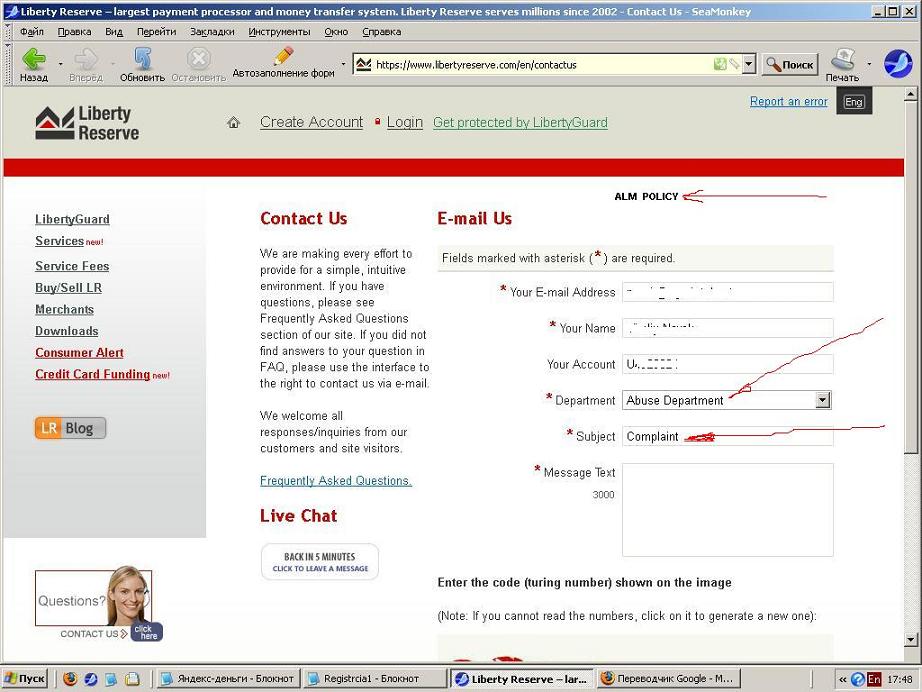Viewport: 922px width, 692px height.
Task: Click the LR Blog button
Action: click(x=71, y=428)
